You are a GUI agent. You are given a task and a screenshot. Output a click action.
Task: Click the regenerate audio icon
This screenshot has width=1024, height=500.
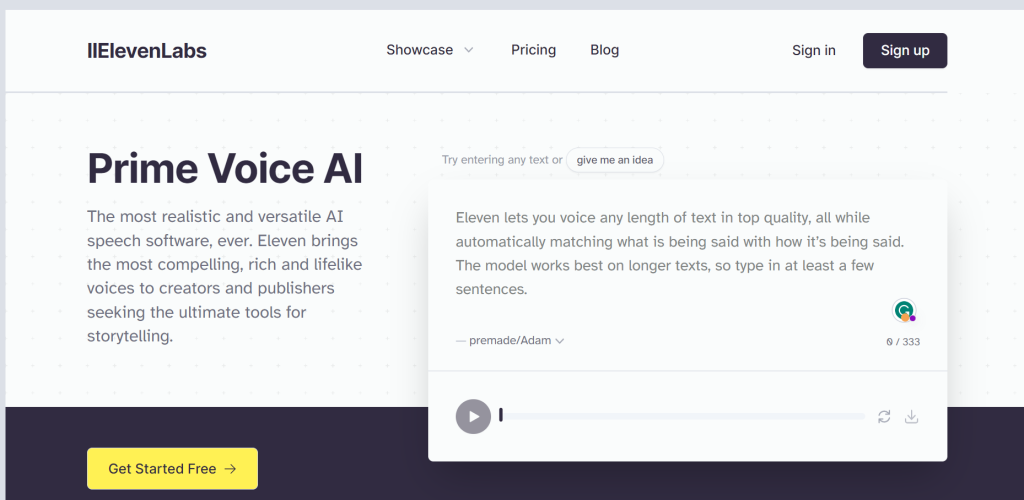coord(884,416)
